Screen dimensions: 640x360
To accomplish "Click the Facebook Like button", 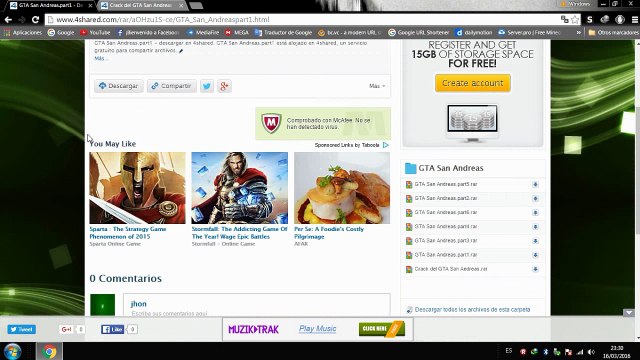I will (x=112, y=329).
